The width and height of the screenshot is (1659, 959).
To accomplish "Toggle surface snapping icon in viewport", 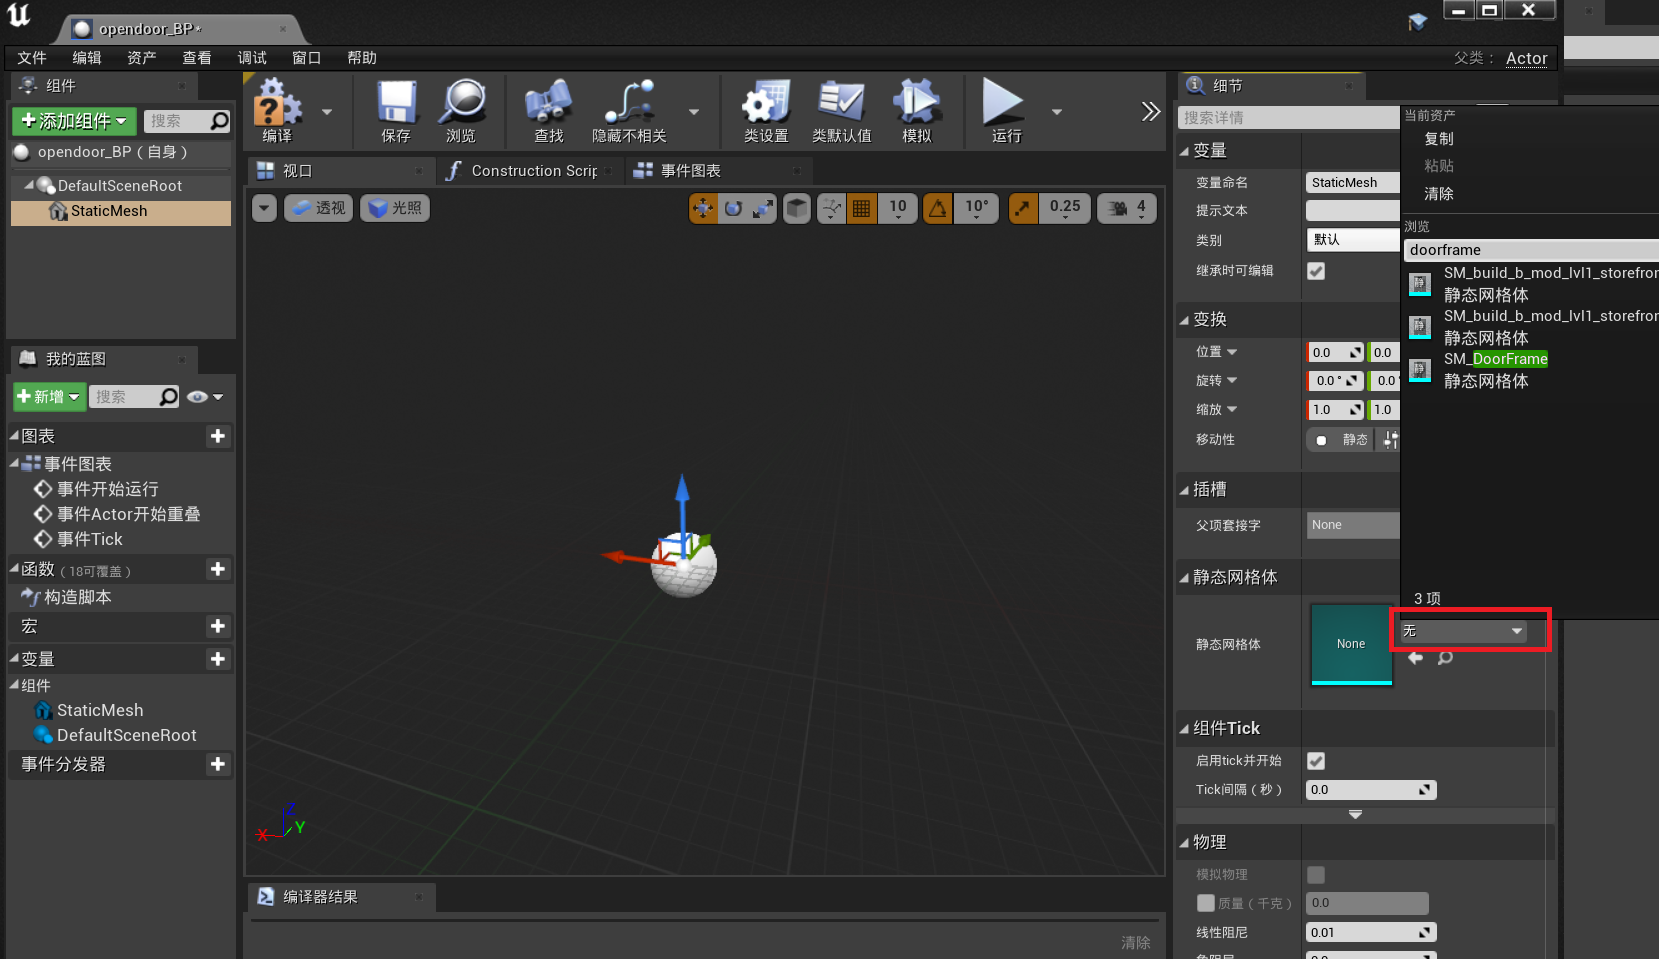I will 831,208.
